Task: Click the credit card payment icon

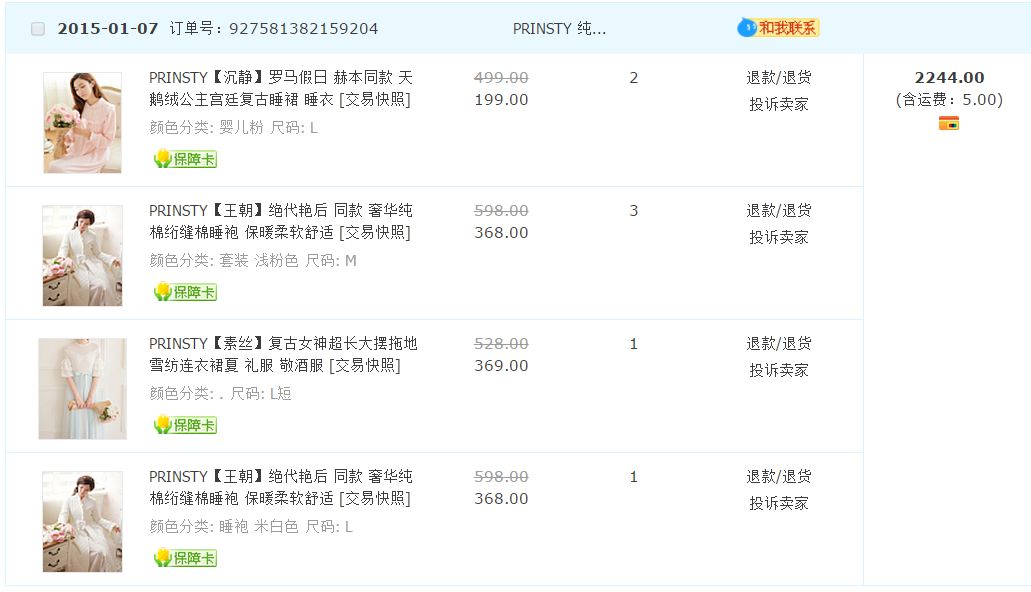Action: (x=949, y=123)
